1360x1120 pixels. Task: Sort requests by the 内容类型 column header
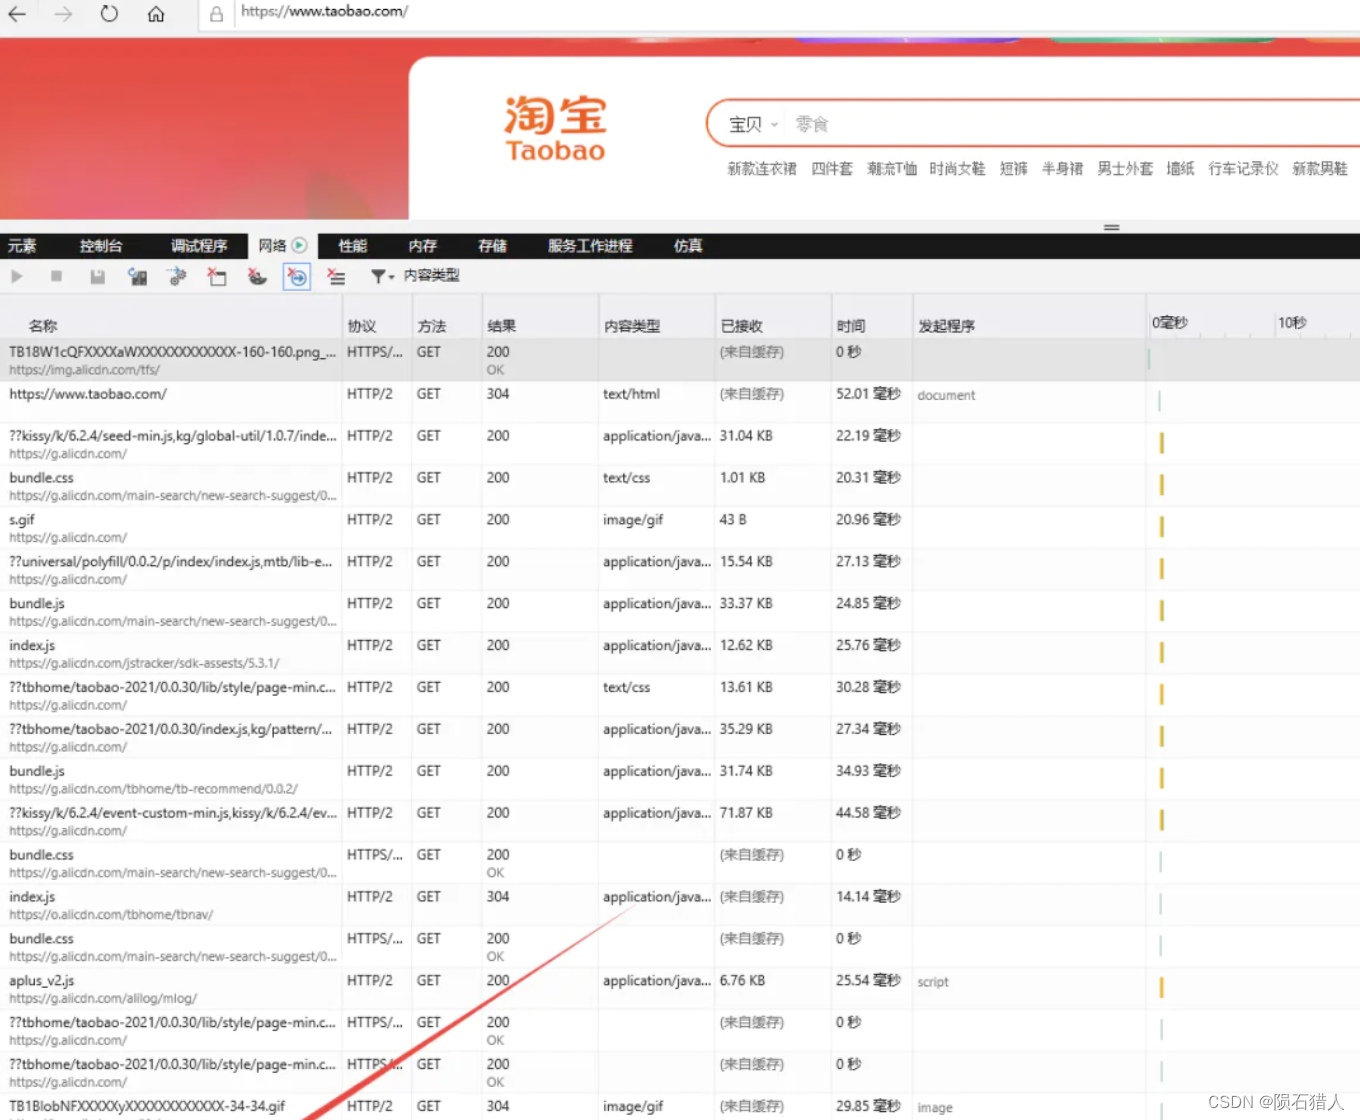coord(632,326)
